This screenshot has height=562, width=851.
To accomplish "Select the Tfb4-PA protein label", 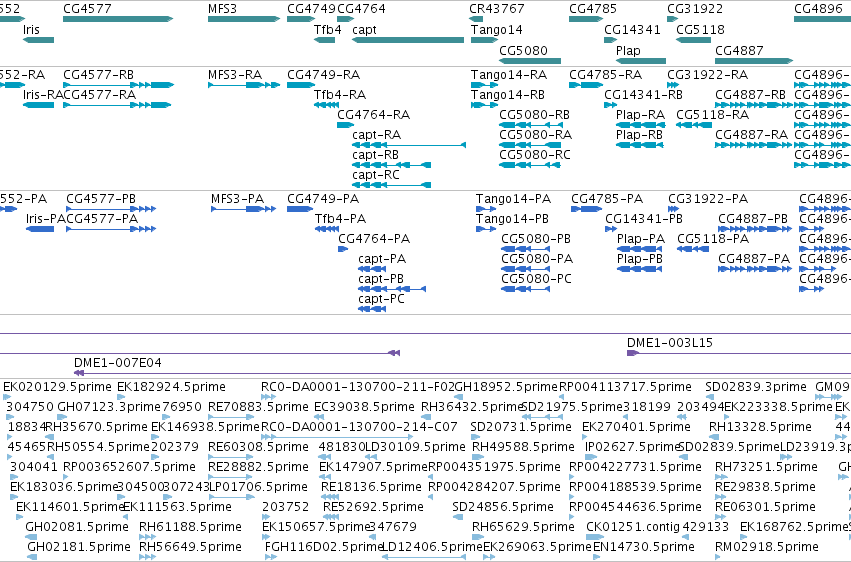I will click(340, 219).
